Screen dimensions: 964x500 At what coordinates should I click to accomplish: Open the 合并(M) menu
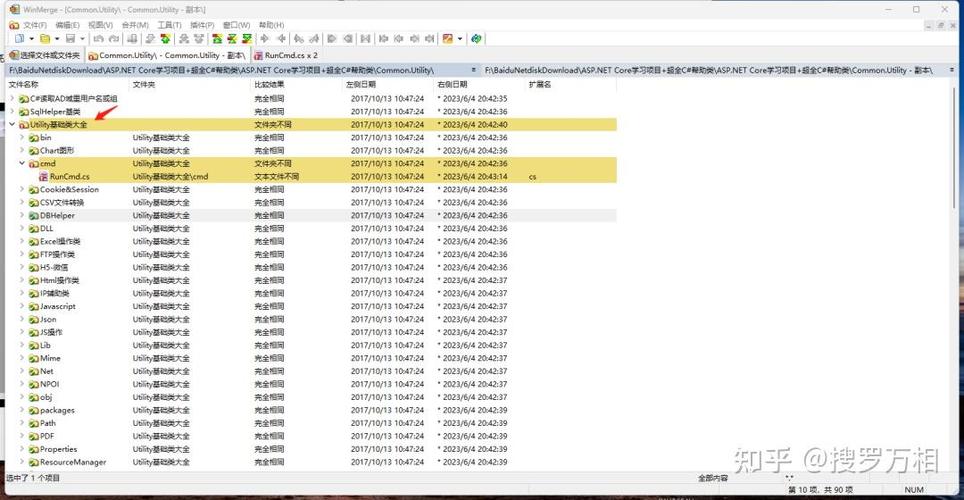pos(135,25)
